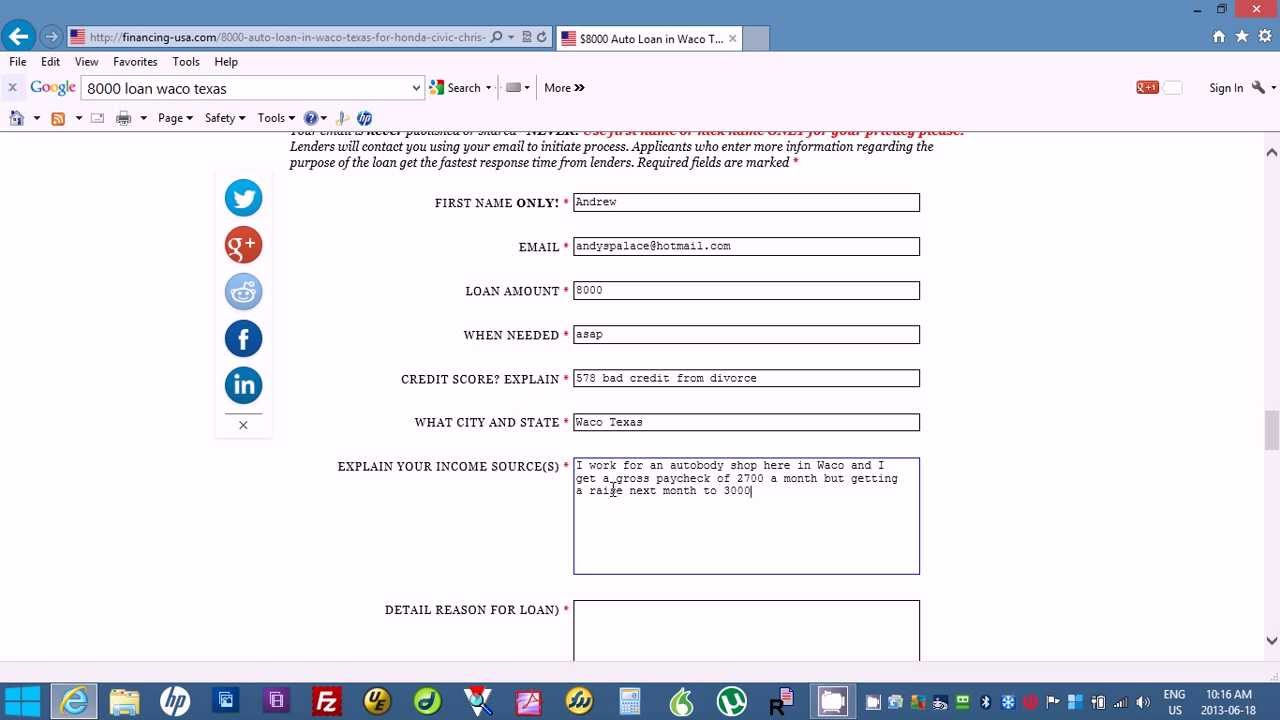1280x720 pixels.
Task: Click the CREDIT SCORE field
Action: (x=746, y=379)
